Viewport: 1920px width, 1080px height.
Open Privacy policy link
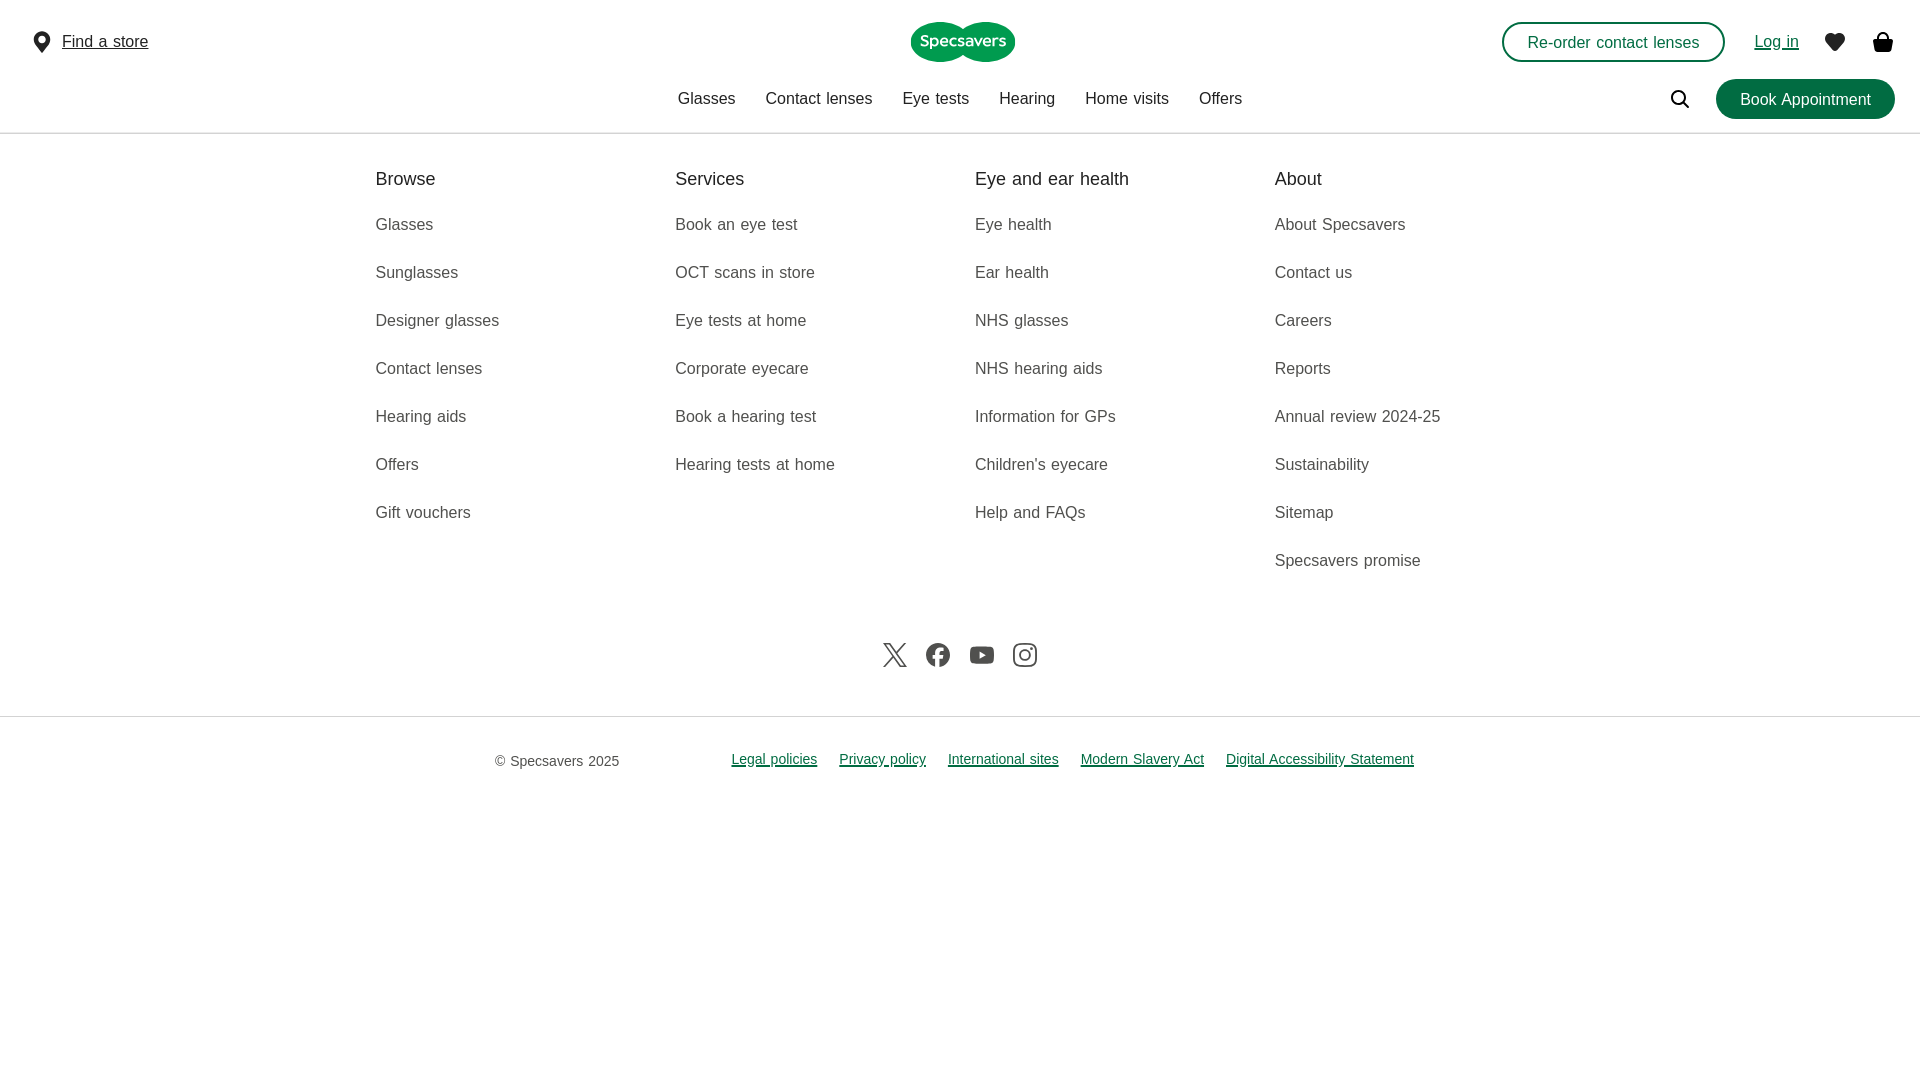tap(881, 760)
